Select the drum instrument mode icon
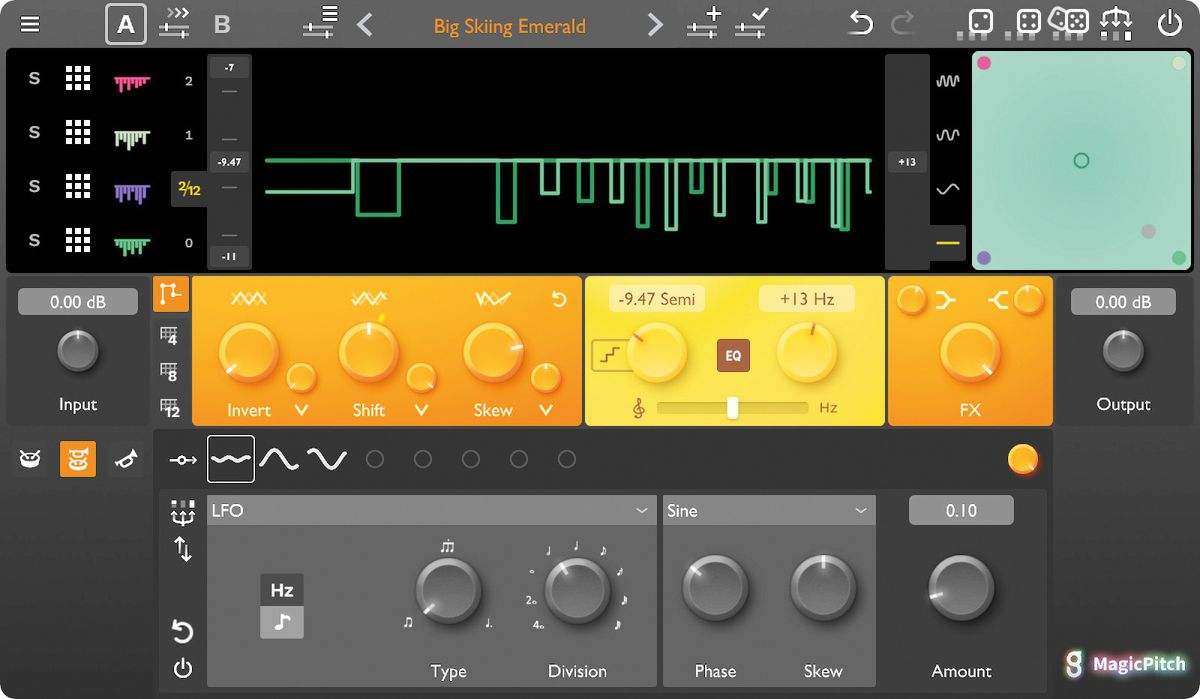 (30, 458)
